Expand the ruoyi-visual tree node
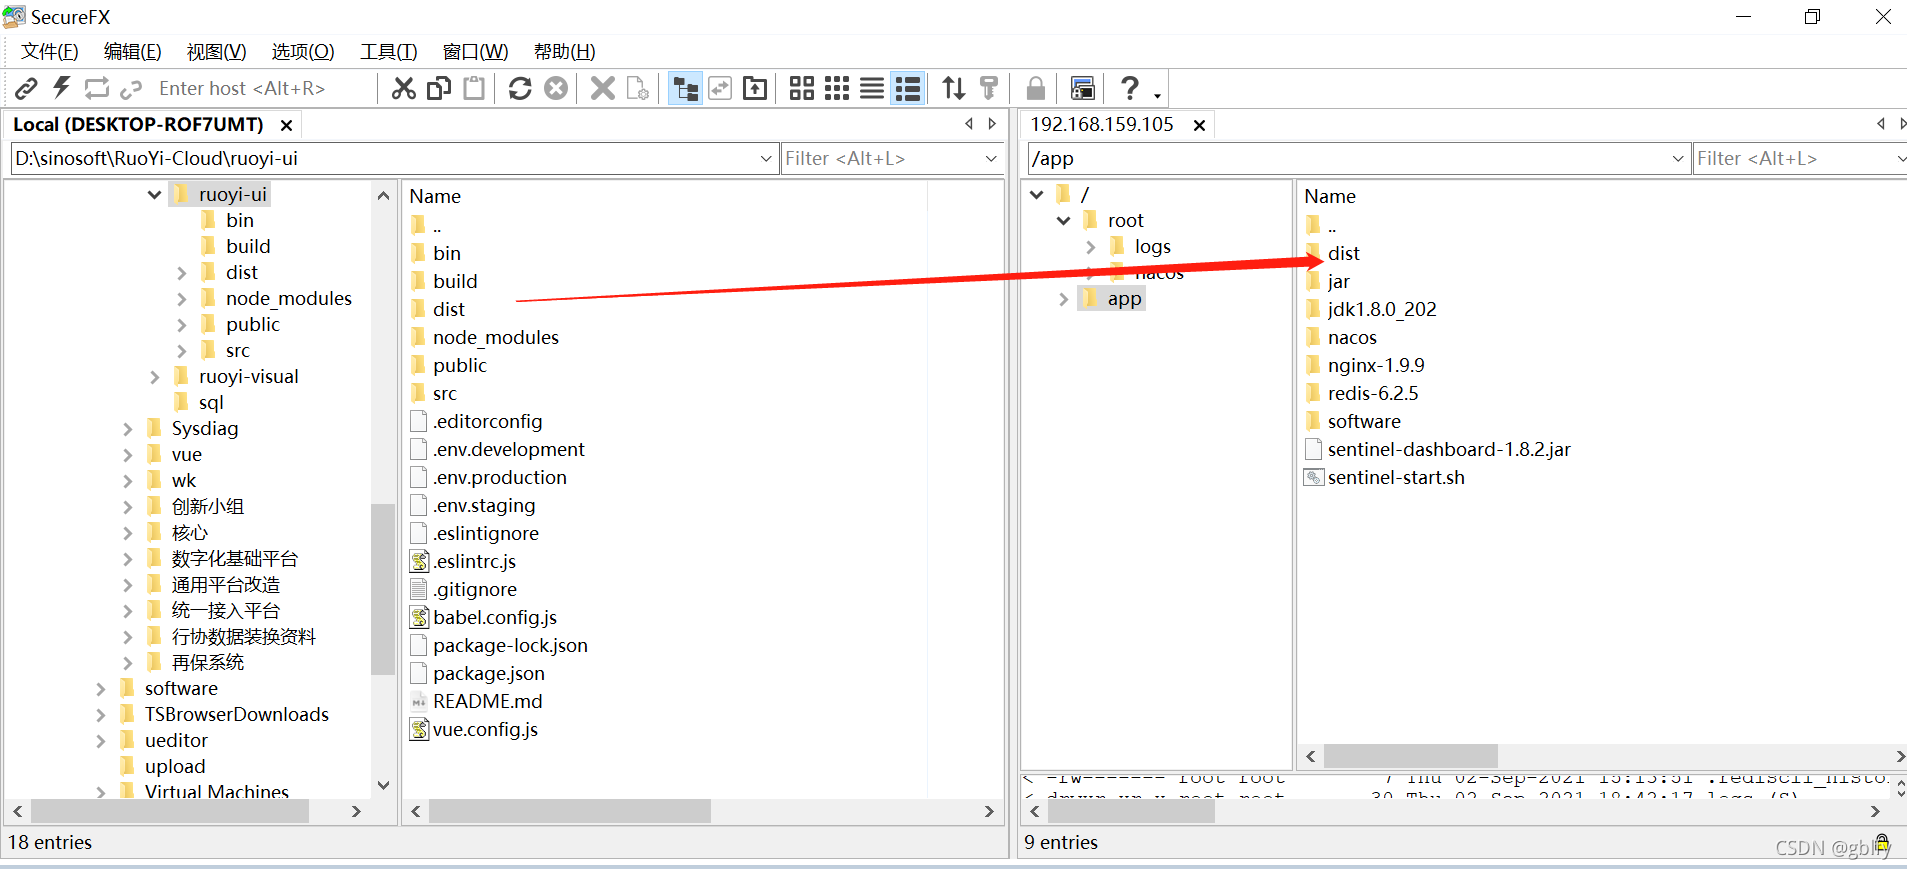 tap(154, 376)
